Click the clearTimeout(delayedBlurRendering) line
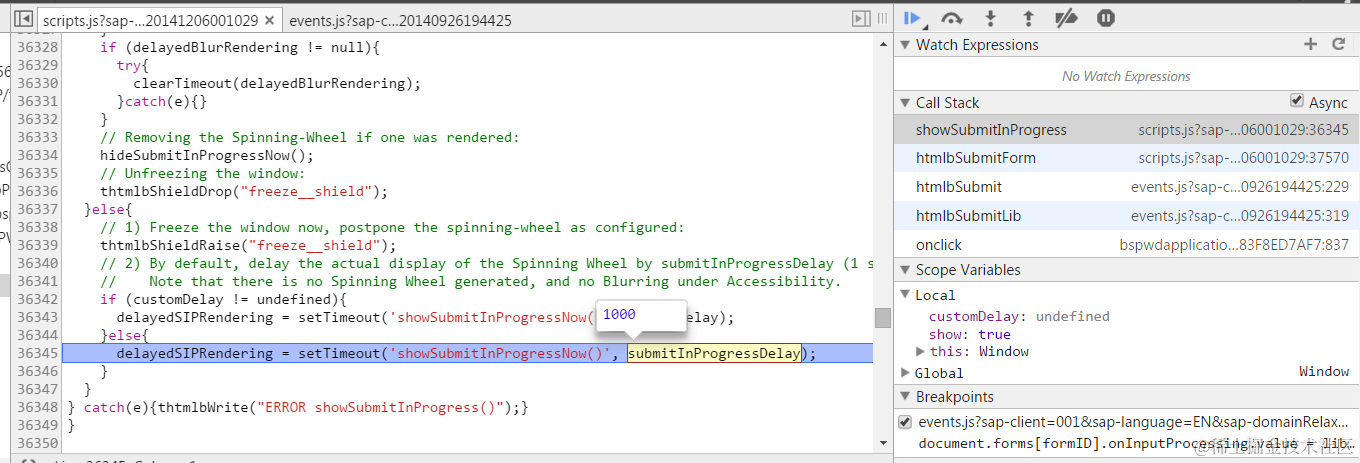 coord(277,83)
